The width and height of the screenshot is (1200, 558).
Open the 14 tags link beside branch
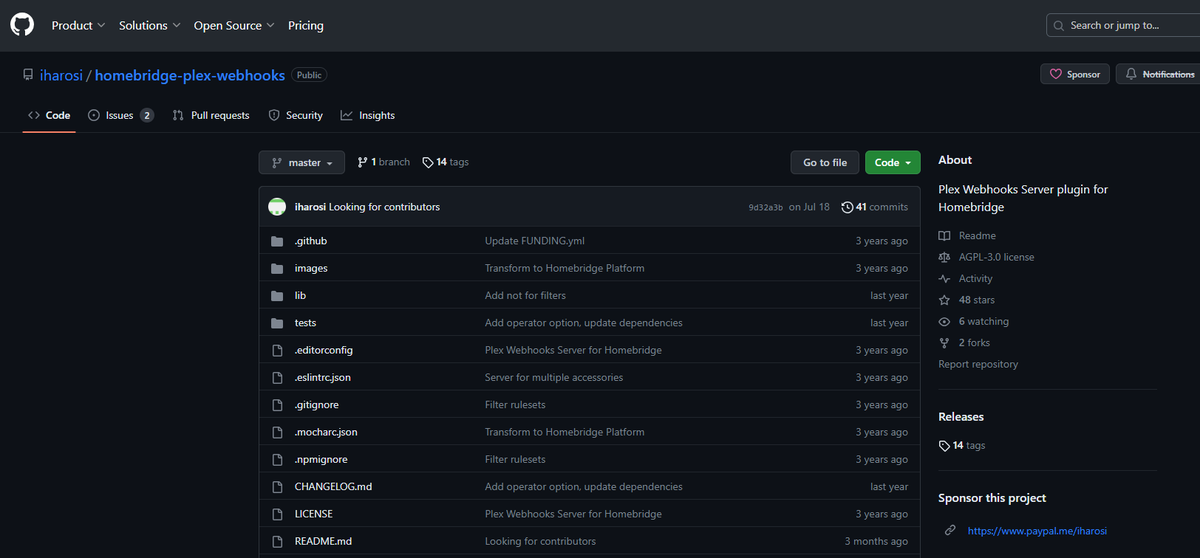click(445, 162)
